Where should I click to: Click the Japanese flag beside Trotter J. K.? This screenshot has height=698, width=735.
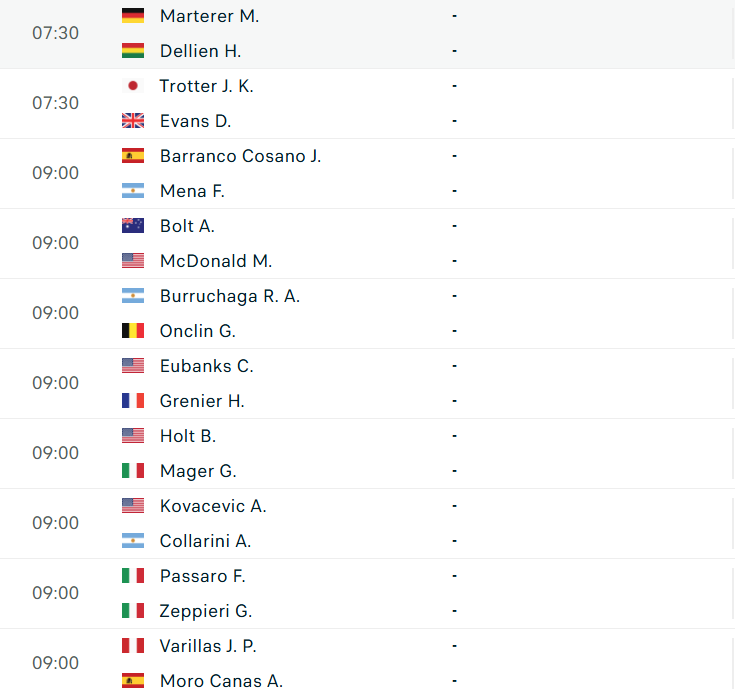click(132, 86)
